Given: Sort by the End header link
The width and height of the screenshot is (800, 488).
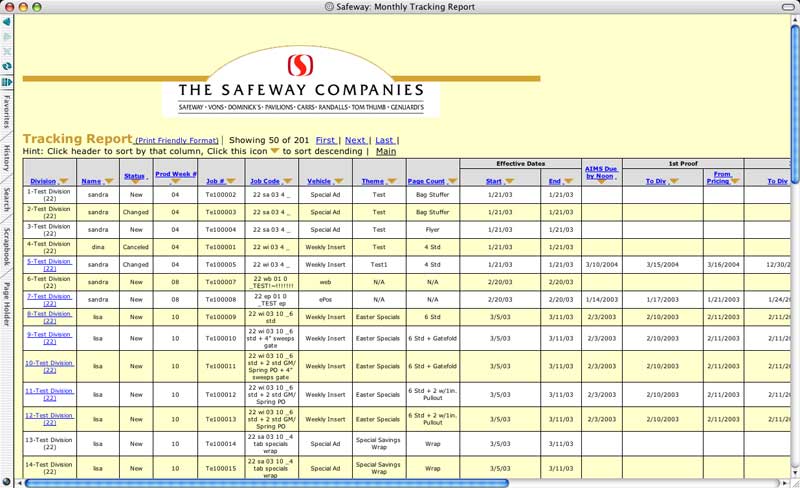Looking at the screenshot, I should (x=555, y=181).
